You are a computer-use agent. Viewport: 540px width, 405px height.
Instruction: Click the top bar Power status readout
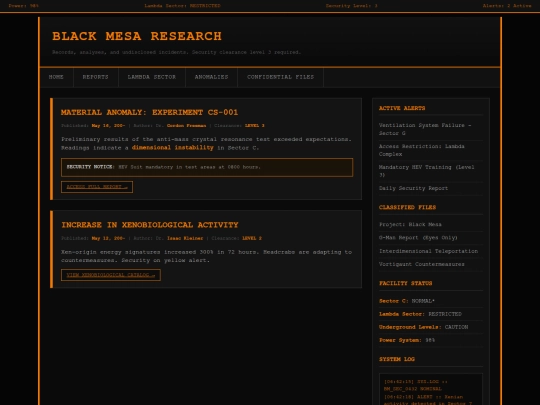[x=23, y=6]
